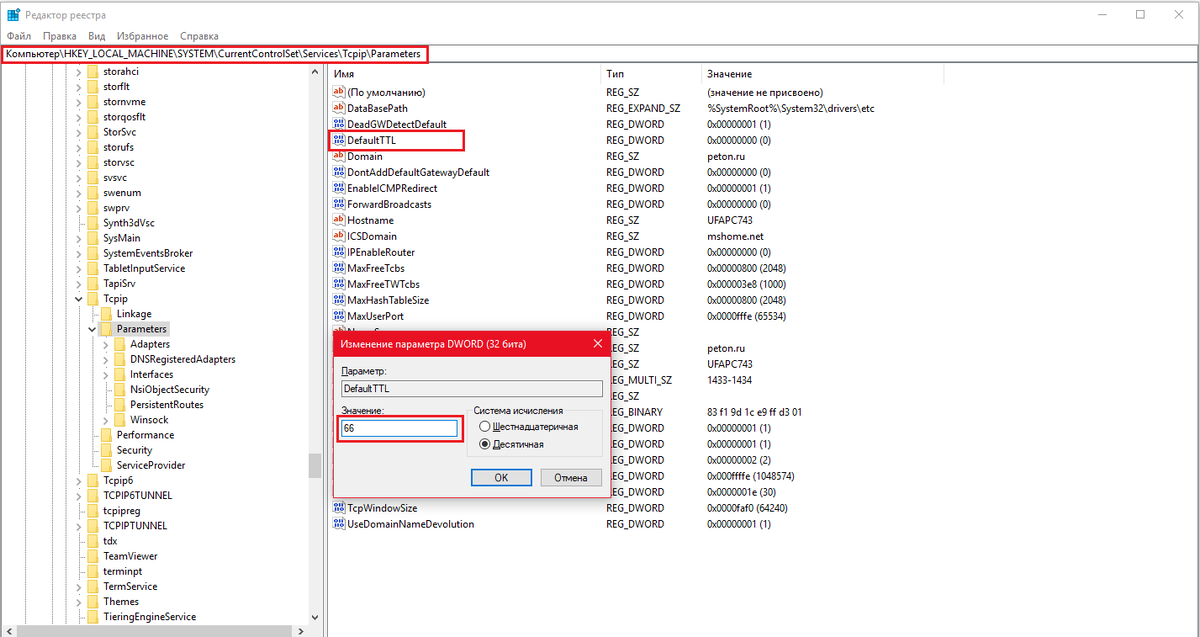Image resolution: width=1200 pixels, height=637 pixels.
Task: Select the Шестнадцатеричная radio button
Action: coord(485,427)
